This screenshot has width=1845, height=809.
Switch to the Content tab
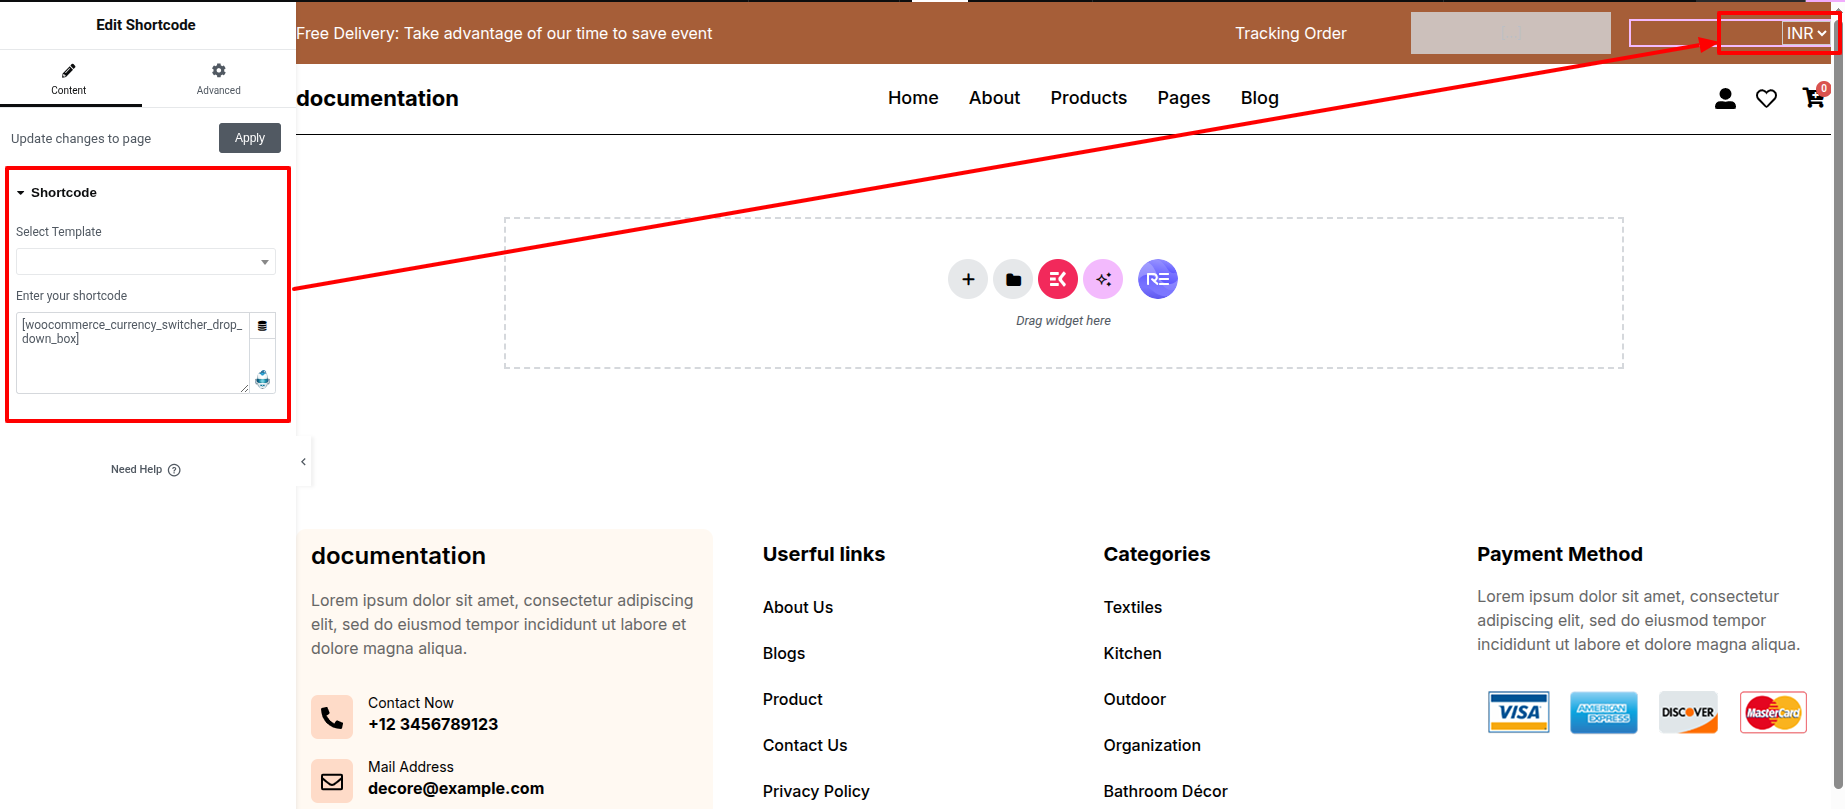point(69,78)
